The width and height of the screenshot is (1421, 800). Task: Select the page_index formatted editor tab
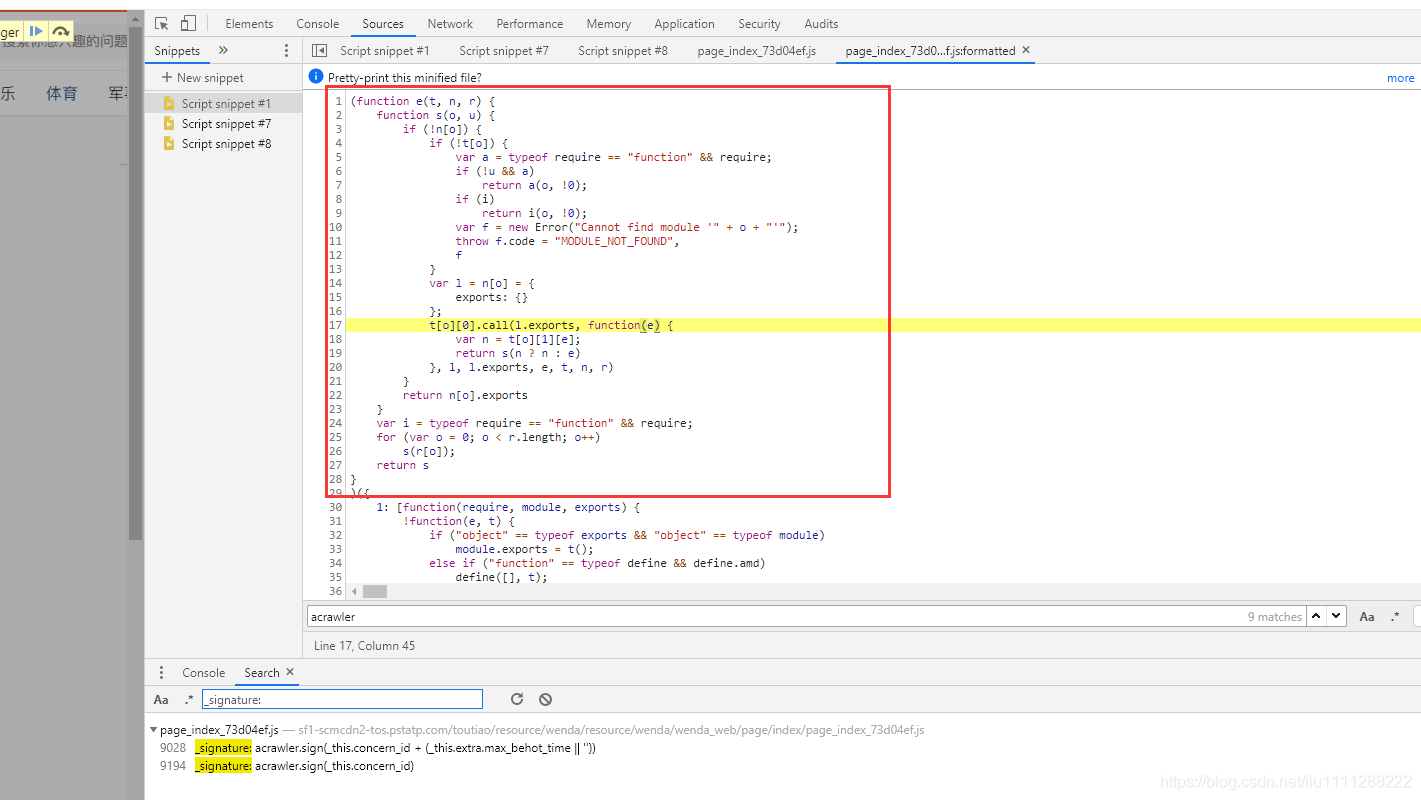[930, 50]
